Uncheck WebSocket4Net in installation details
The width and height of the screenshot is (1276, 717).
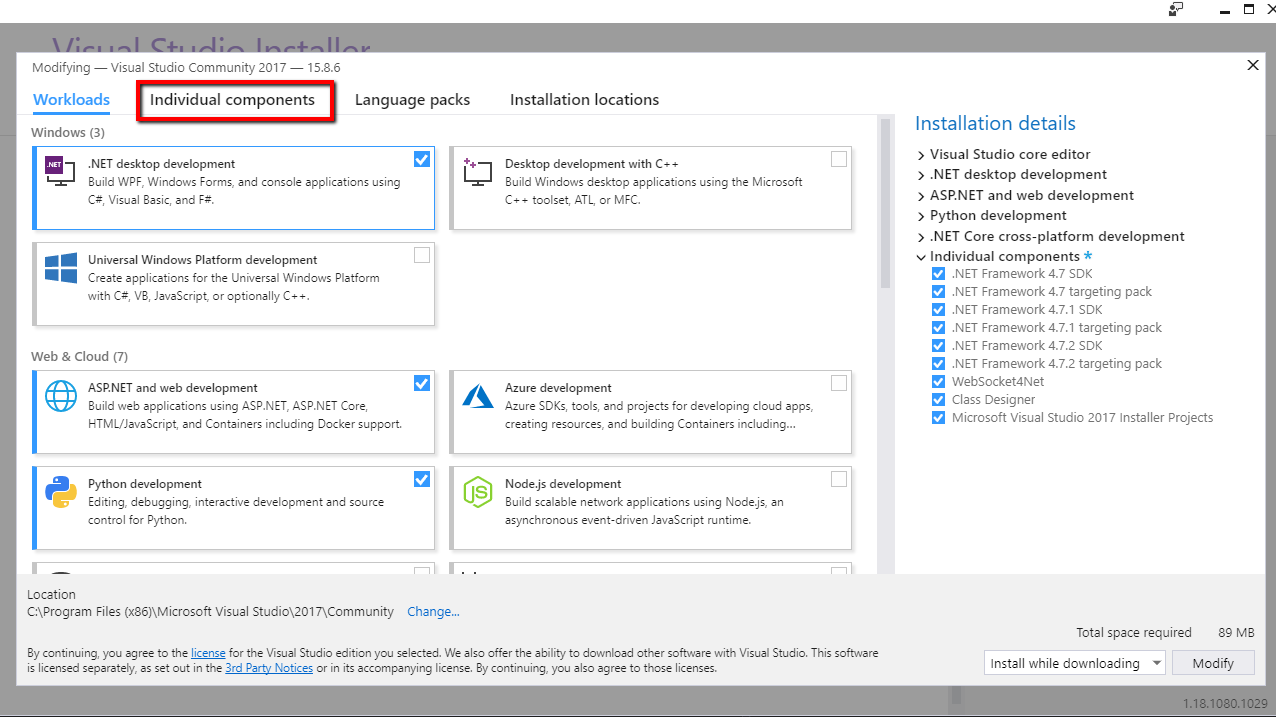pos(938,382)
